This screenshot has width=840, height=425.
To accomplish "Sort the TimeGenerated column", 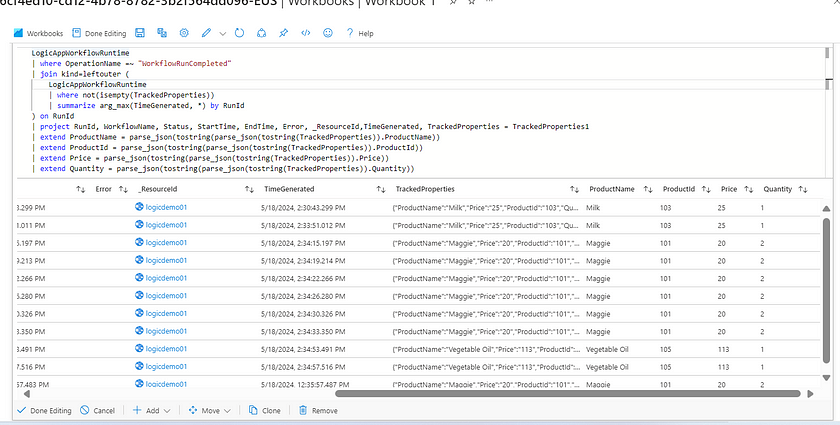I will [x=381, y=189].
